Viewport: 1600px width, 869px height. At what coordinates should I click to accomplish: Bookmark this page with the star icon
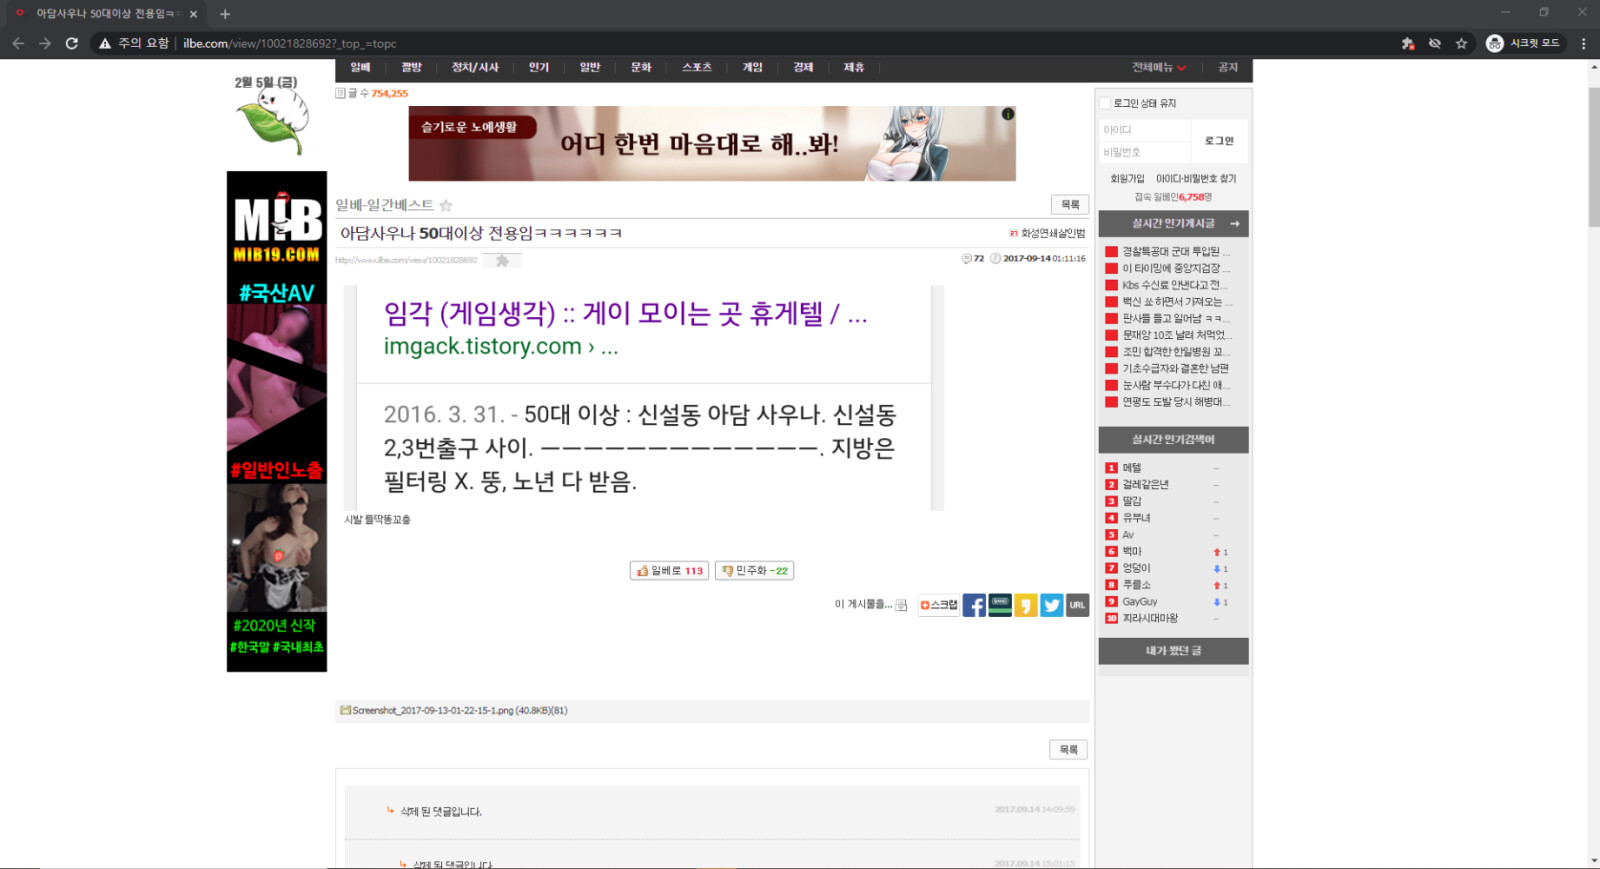tap(1461, 44)
